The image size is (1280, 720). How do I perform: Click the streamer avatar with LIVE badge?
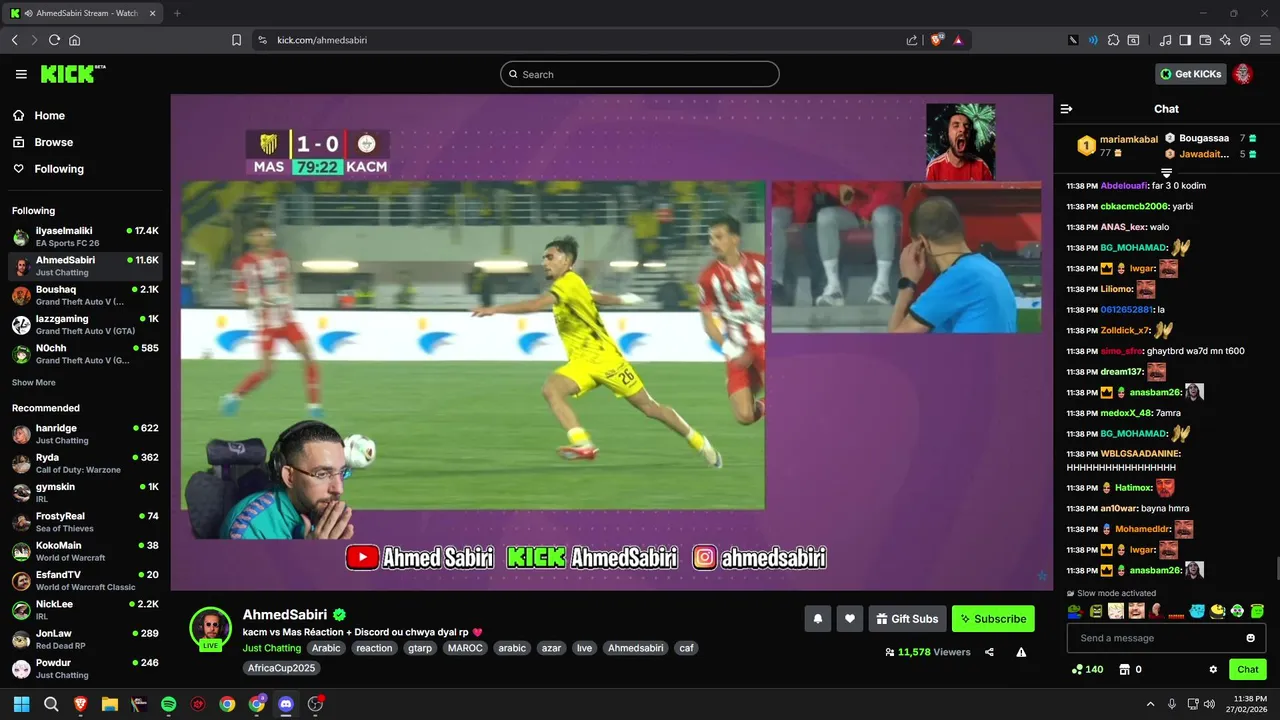pos(211,628)
